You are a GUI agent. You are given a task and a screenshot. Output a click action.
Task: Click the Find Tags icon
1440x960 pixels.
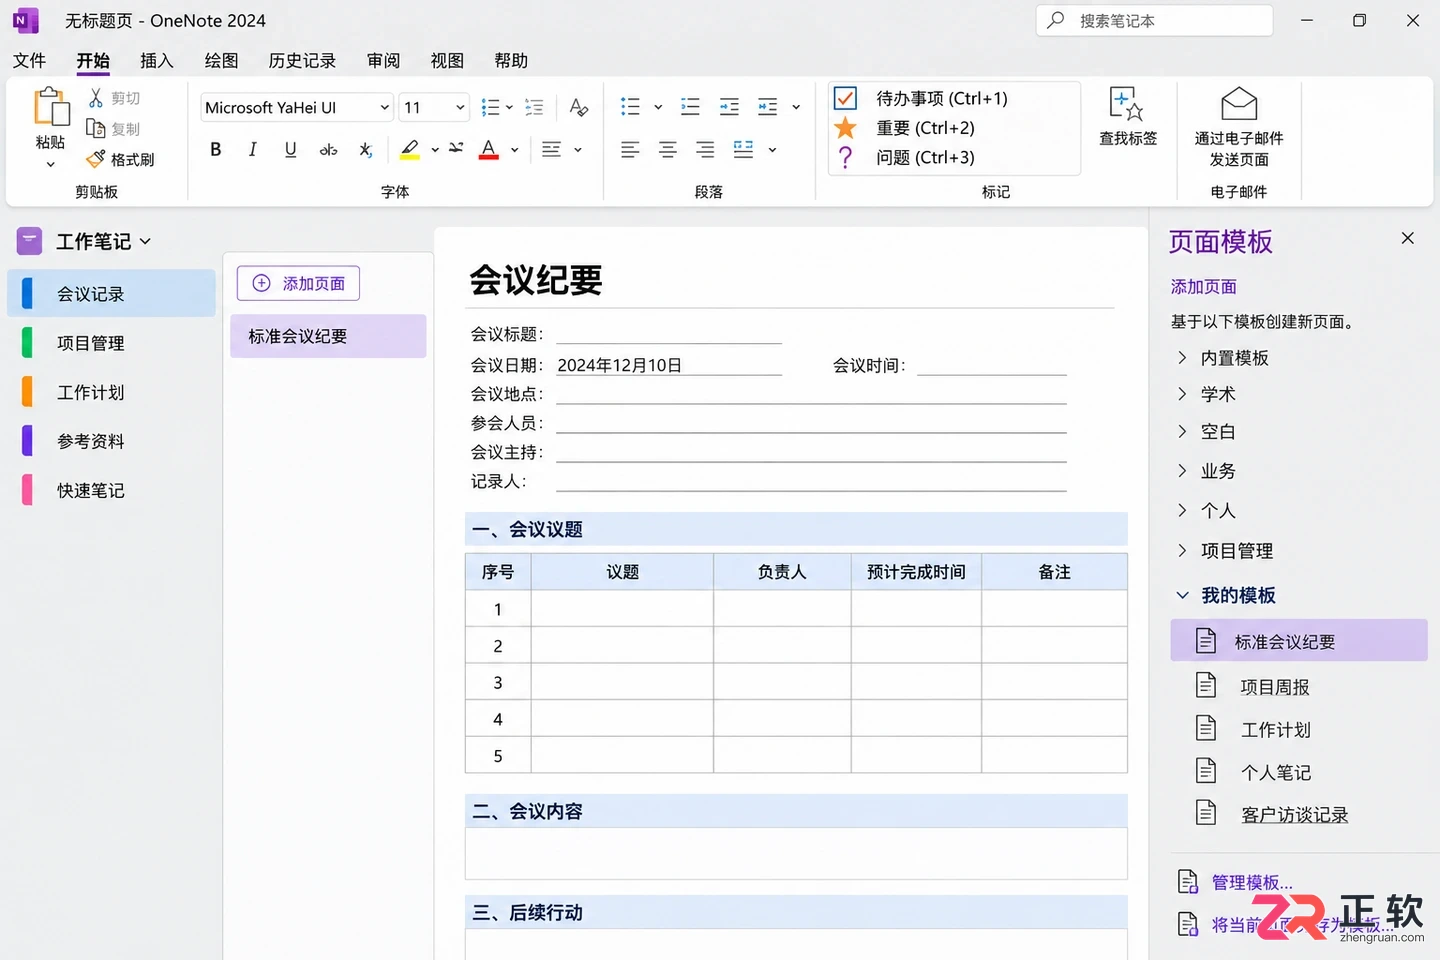(x=1127, y=104)
